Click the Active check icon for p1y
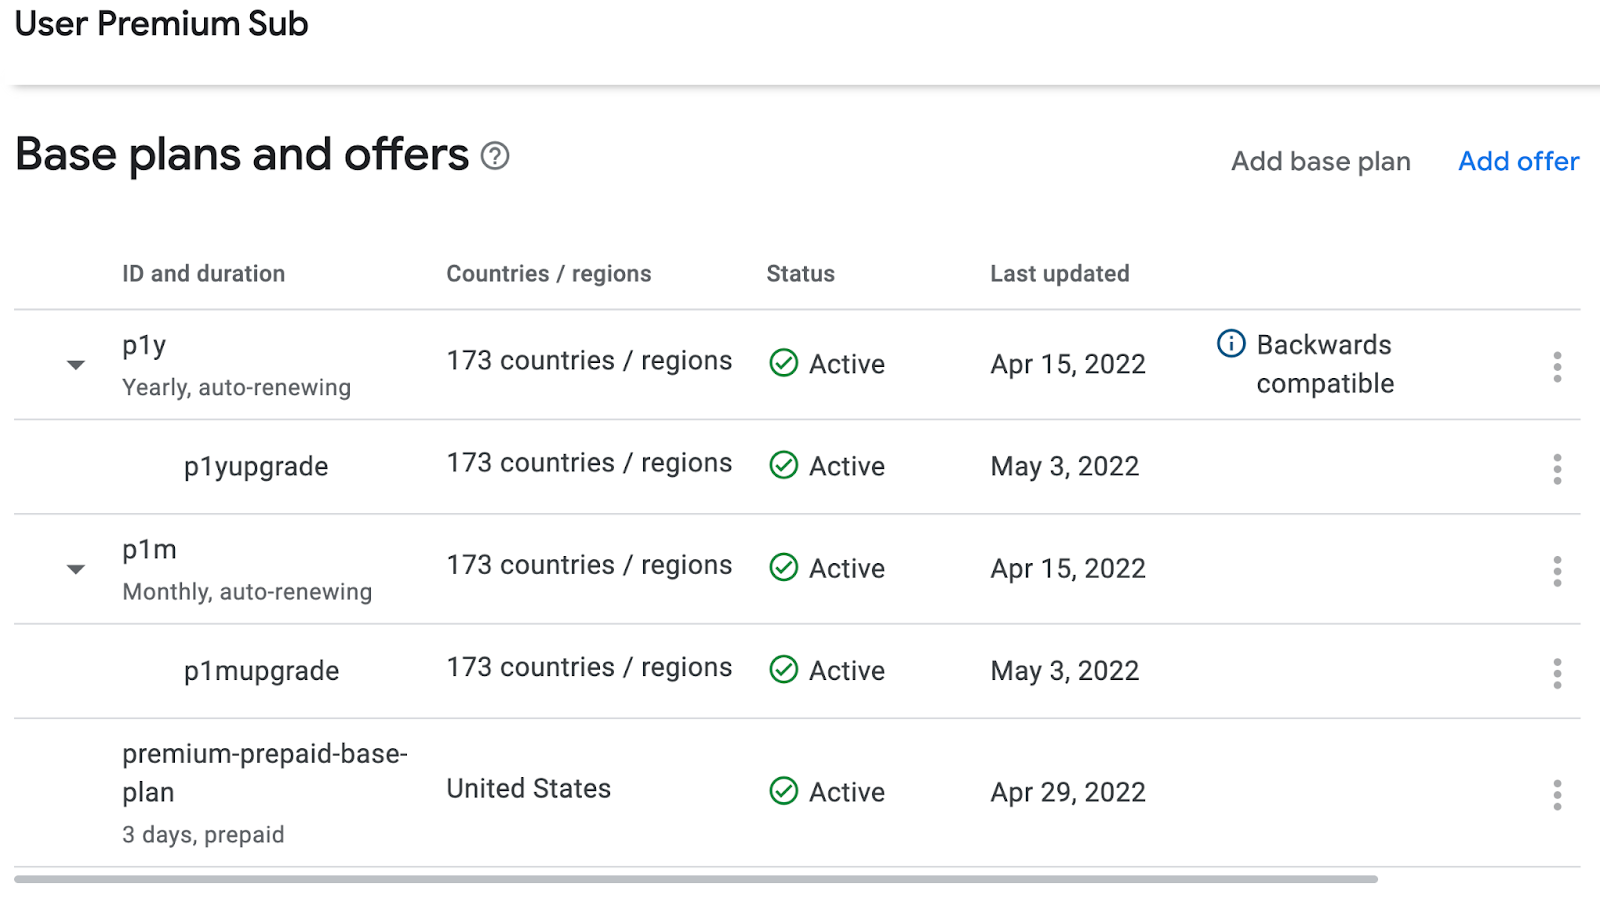The width and height of the screenshot is (1600, 905). [x=784, y=363]
